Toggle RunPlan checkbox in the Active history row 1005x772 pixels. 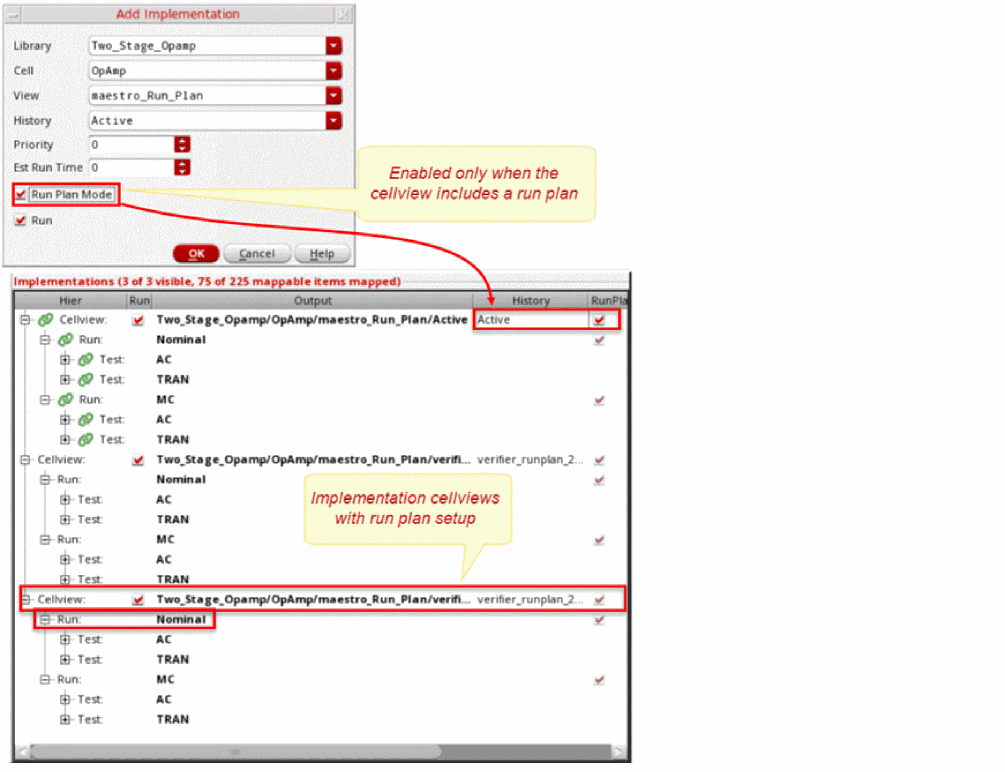599,320
